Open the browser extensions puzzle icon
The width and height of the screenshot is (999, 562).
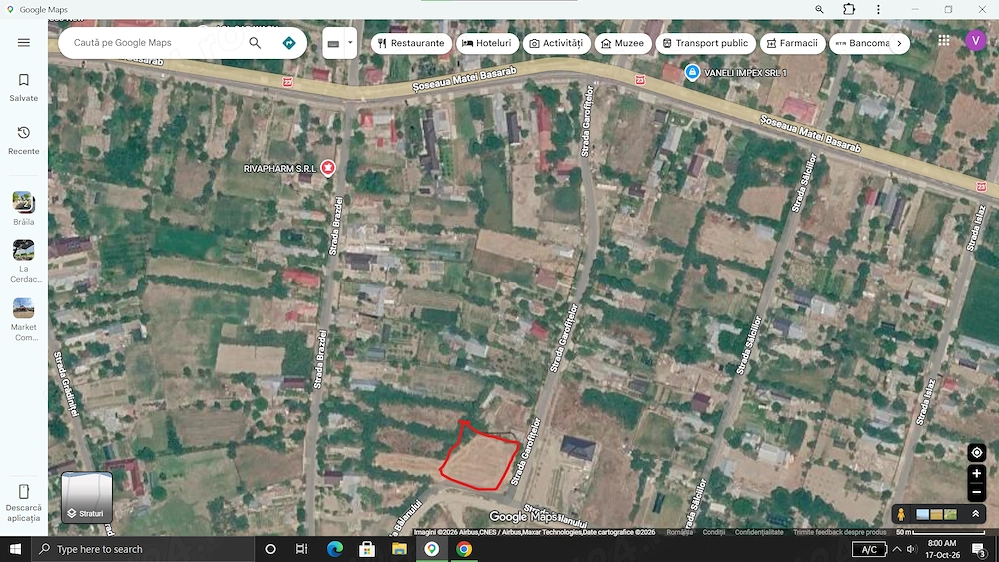[849, 9]
